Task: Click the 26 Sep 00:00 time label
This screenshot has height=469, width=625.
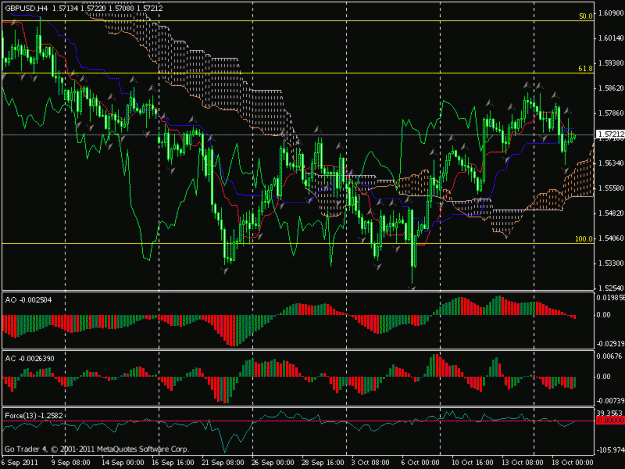Action: [273, 463]
